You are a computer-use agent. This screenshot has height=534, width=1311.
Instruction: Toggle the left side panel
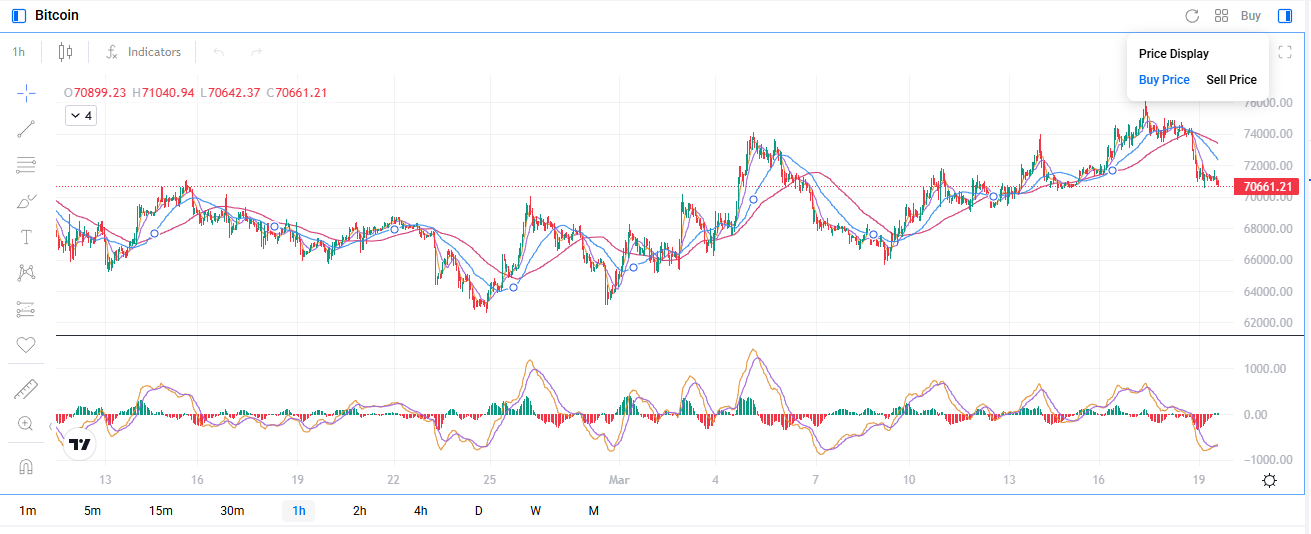point(18,16)
